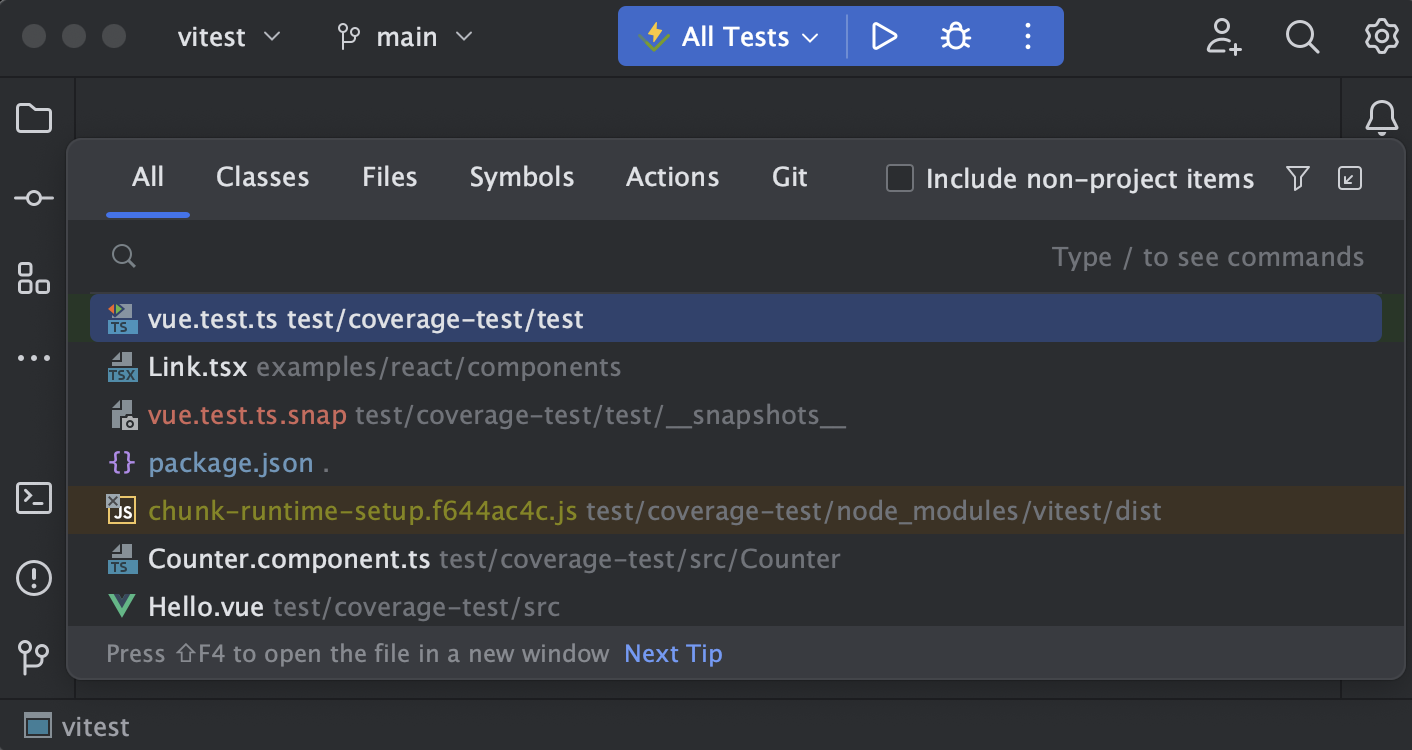Screen dimensions: 1412x750
Task: Click the Next Tip link
Action: click(x=673, y=654)
